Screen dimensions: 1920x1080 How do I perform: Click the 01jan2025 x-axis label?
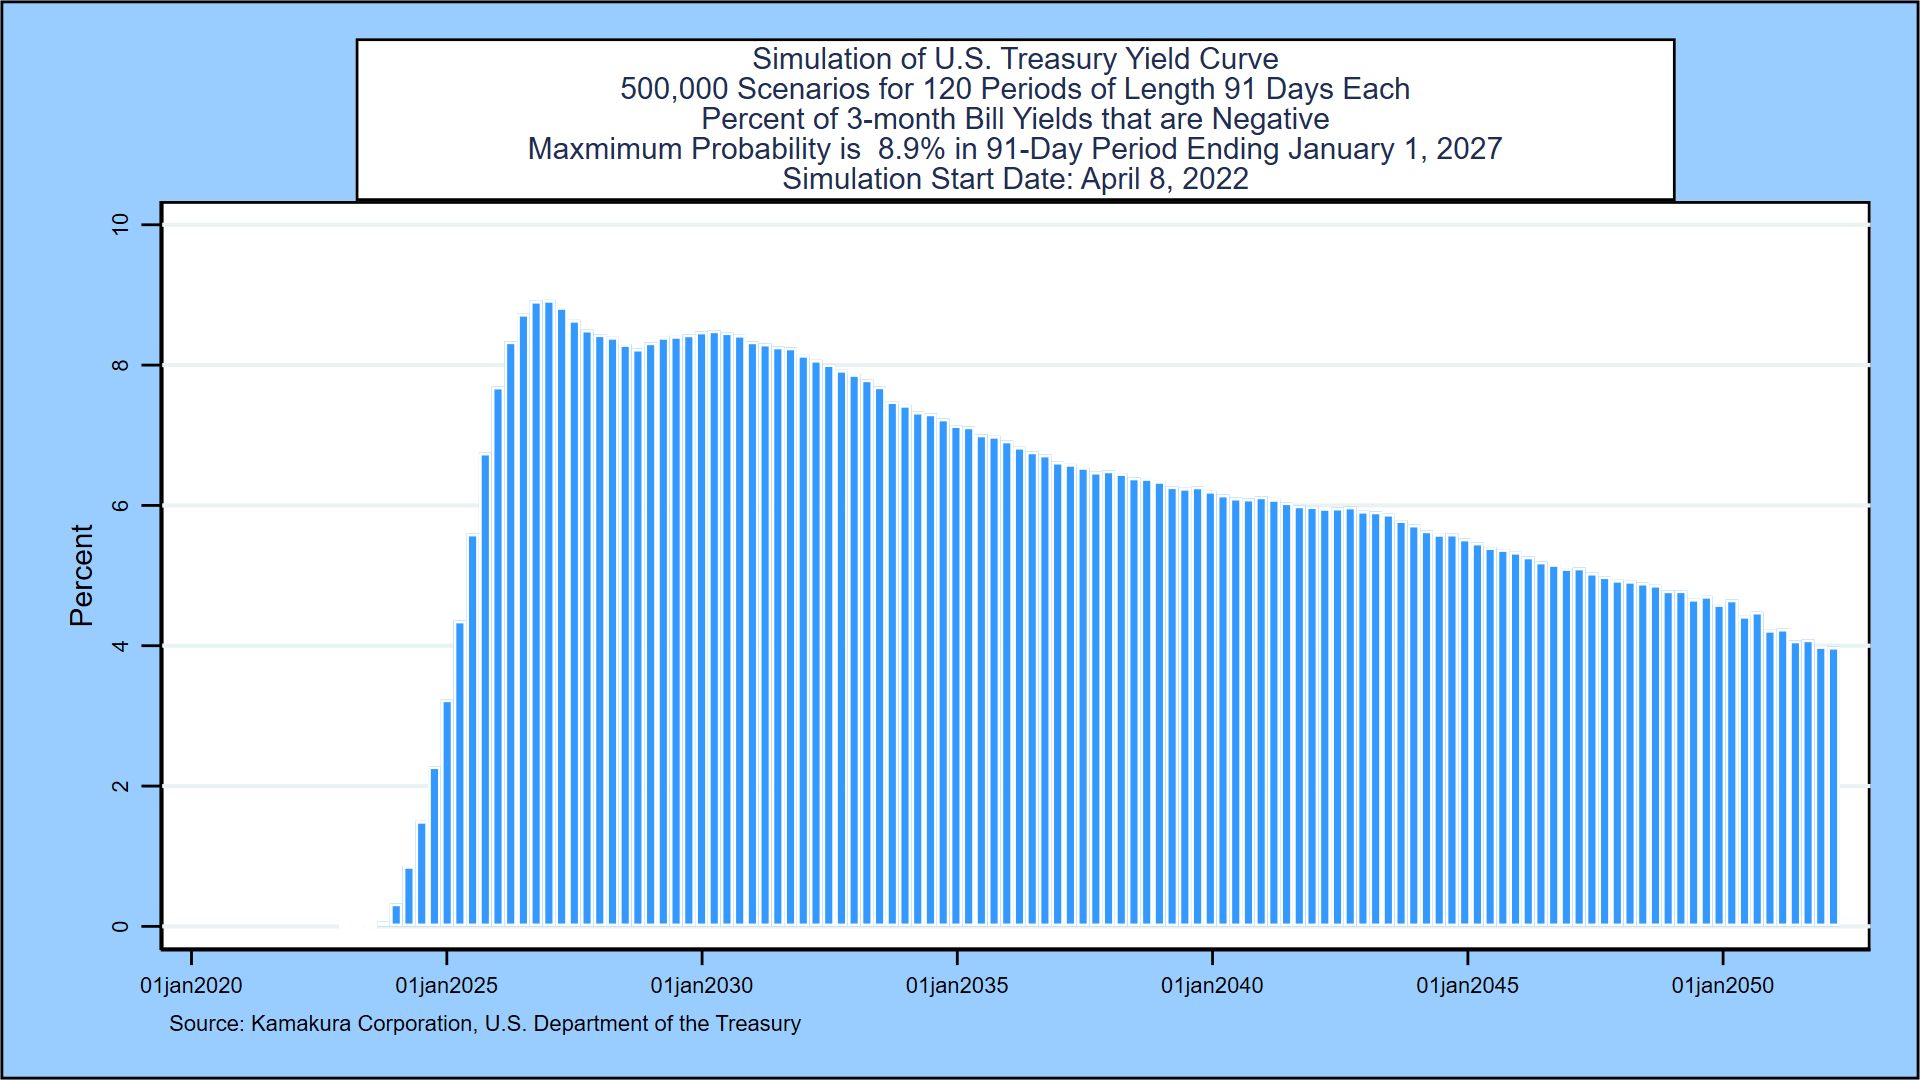pos(446,986)
